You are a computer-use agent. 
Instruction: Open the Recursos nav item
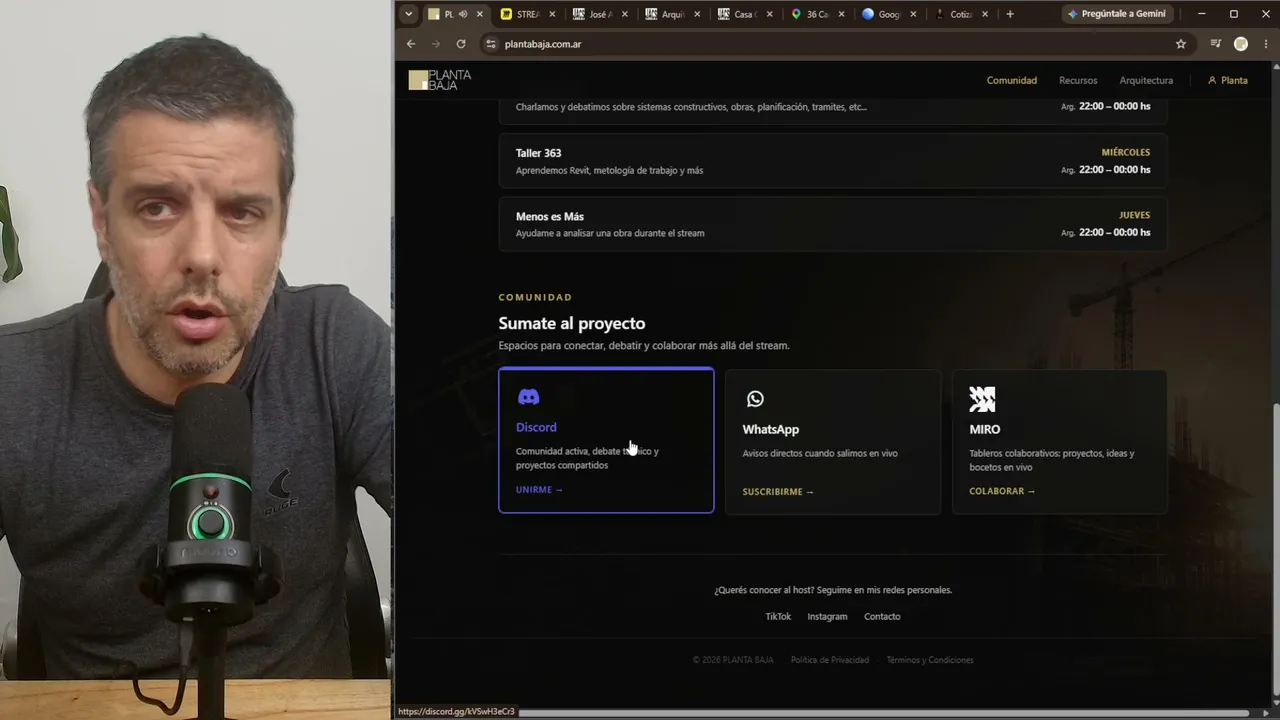1078,80
